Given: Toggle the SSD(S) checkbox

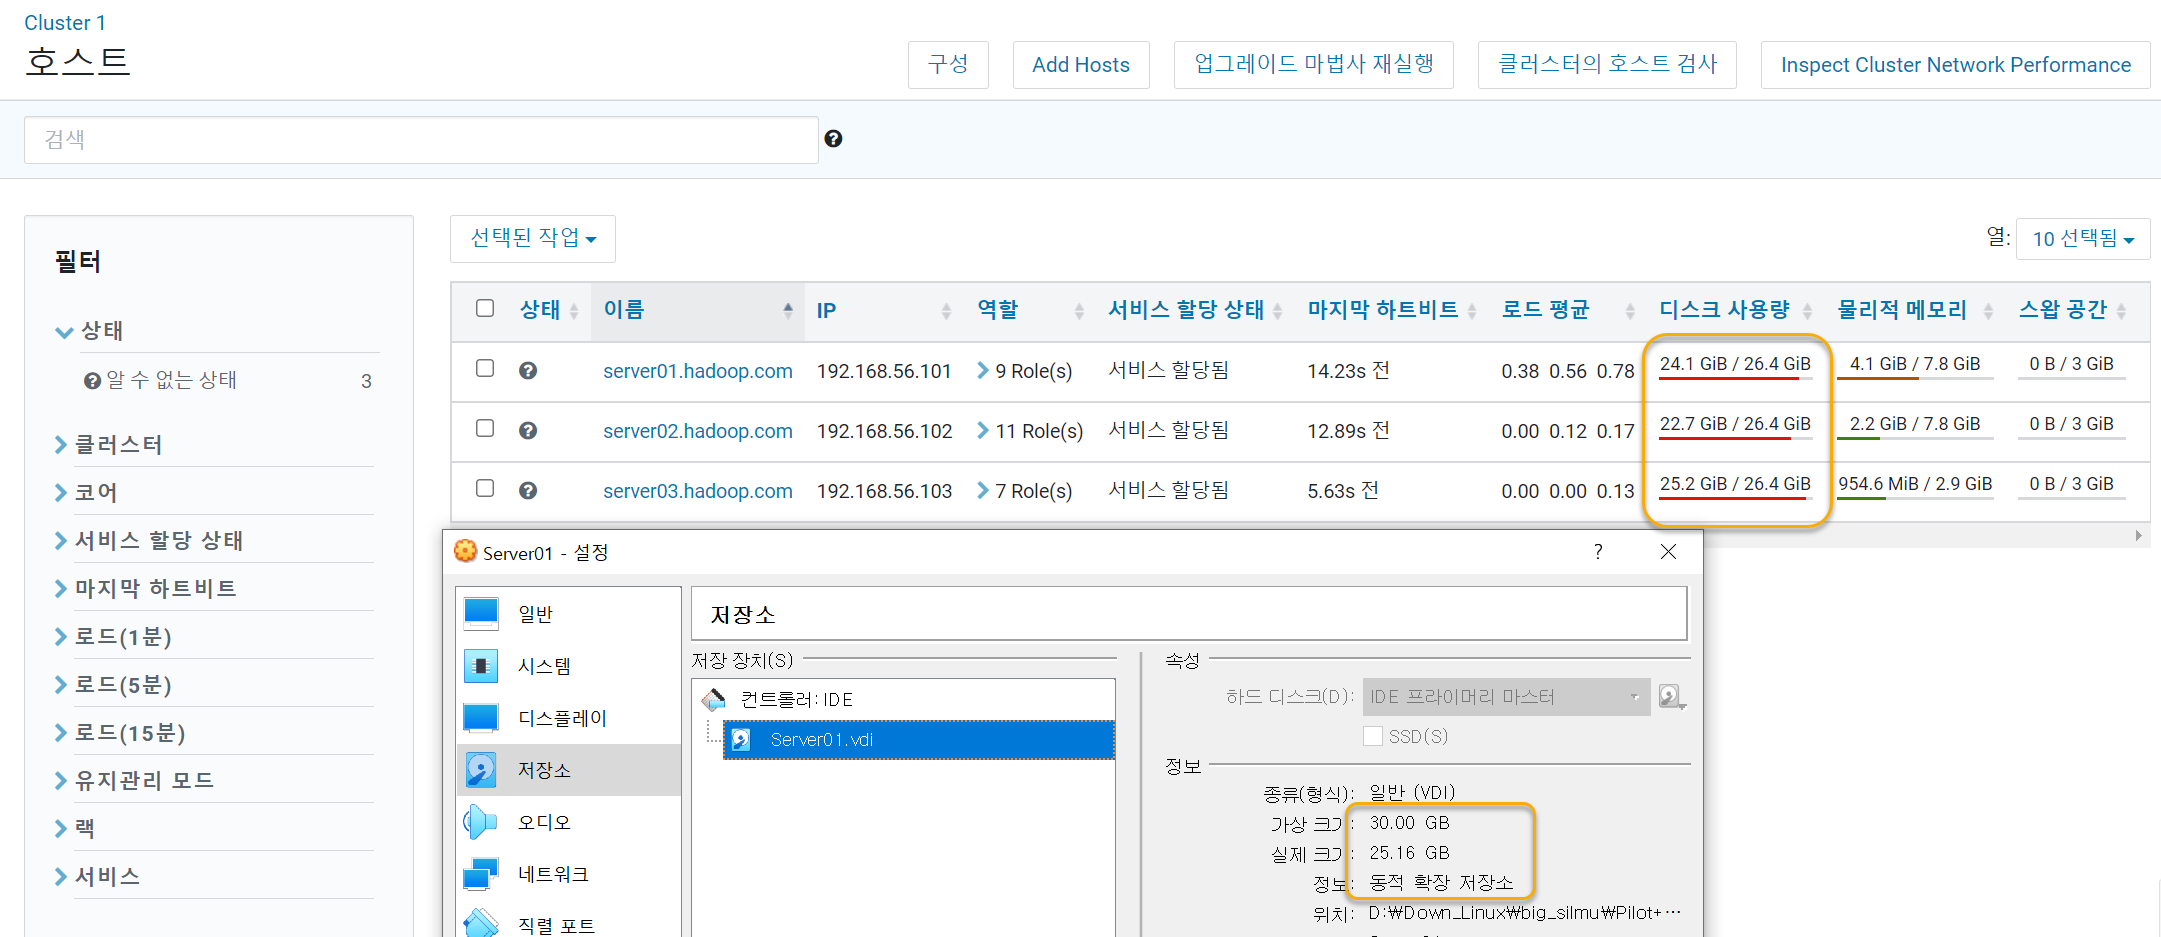Looking at the screenshot, I should tap(1373, 736).
